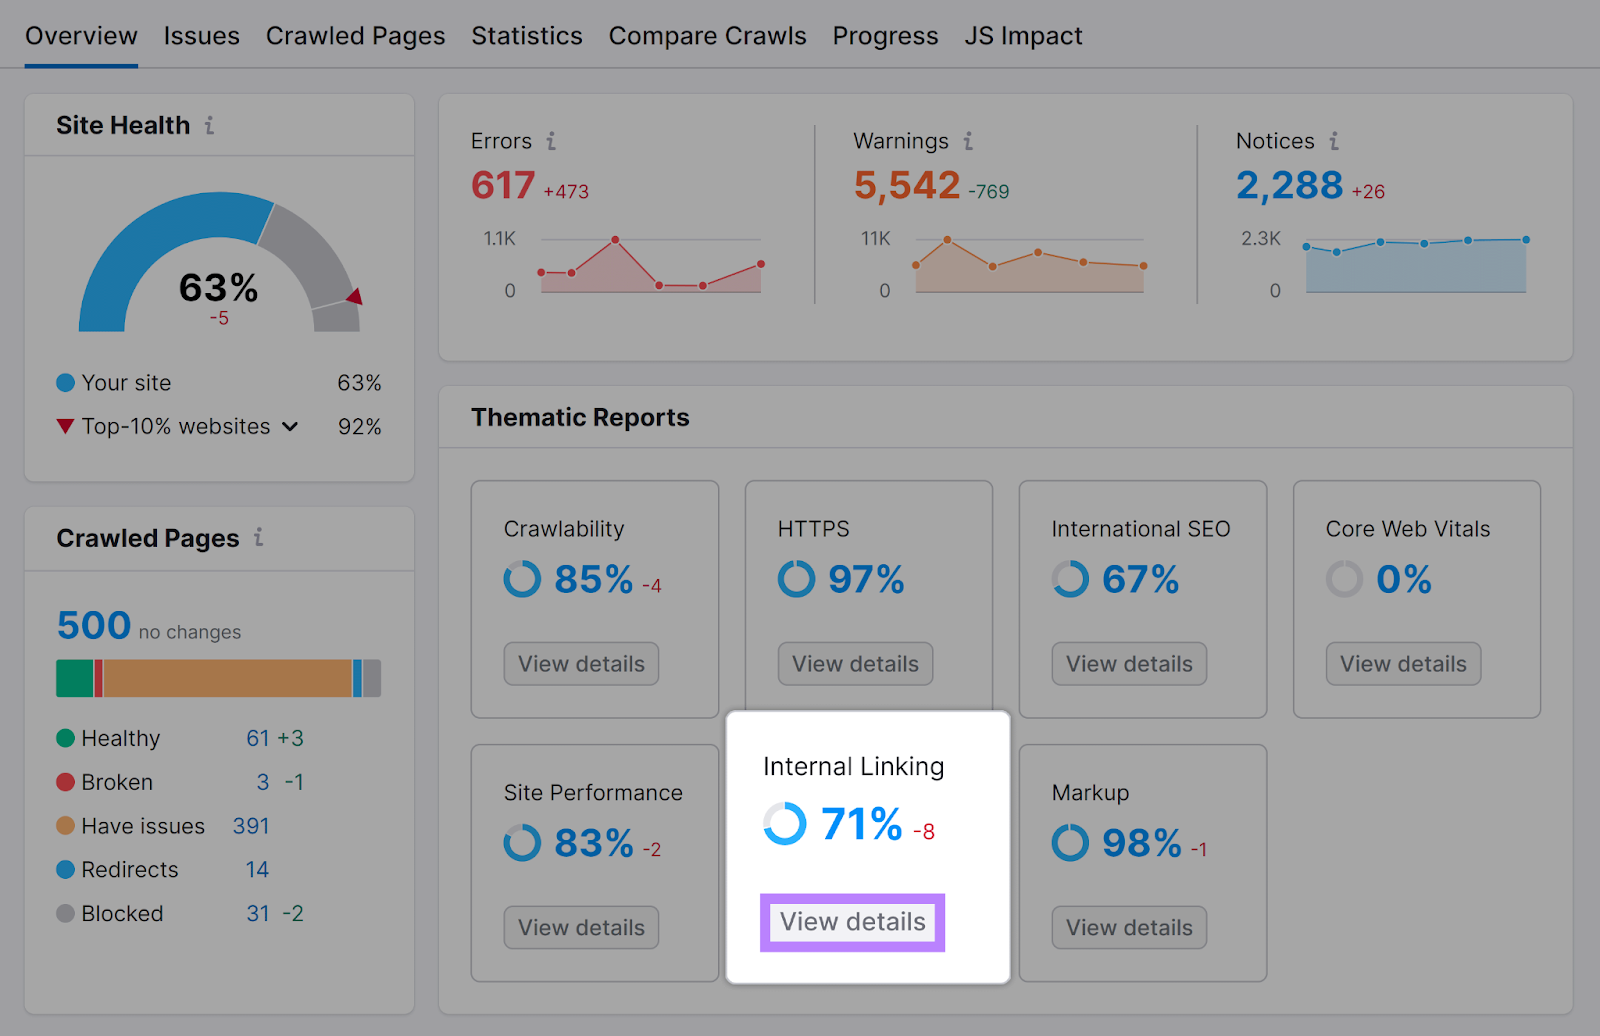Select the JS Impact tab
Image resolution: width=1600 pixels, height=1036 pixels.
[1023, 35]
